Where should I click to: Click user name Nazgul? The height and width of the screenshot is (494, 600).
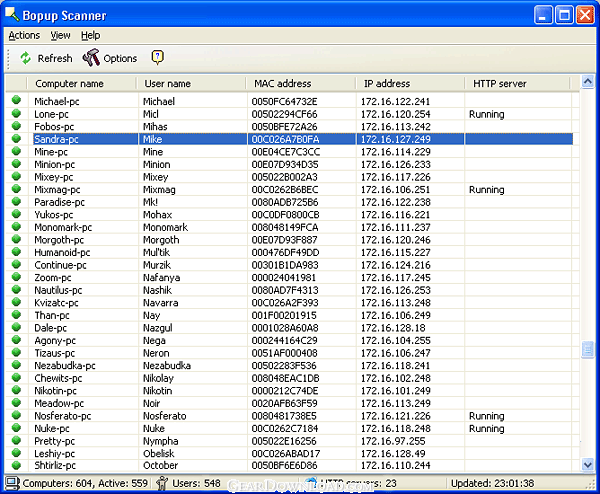tap(158, 328)
